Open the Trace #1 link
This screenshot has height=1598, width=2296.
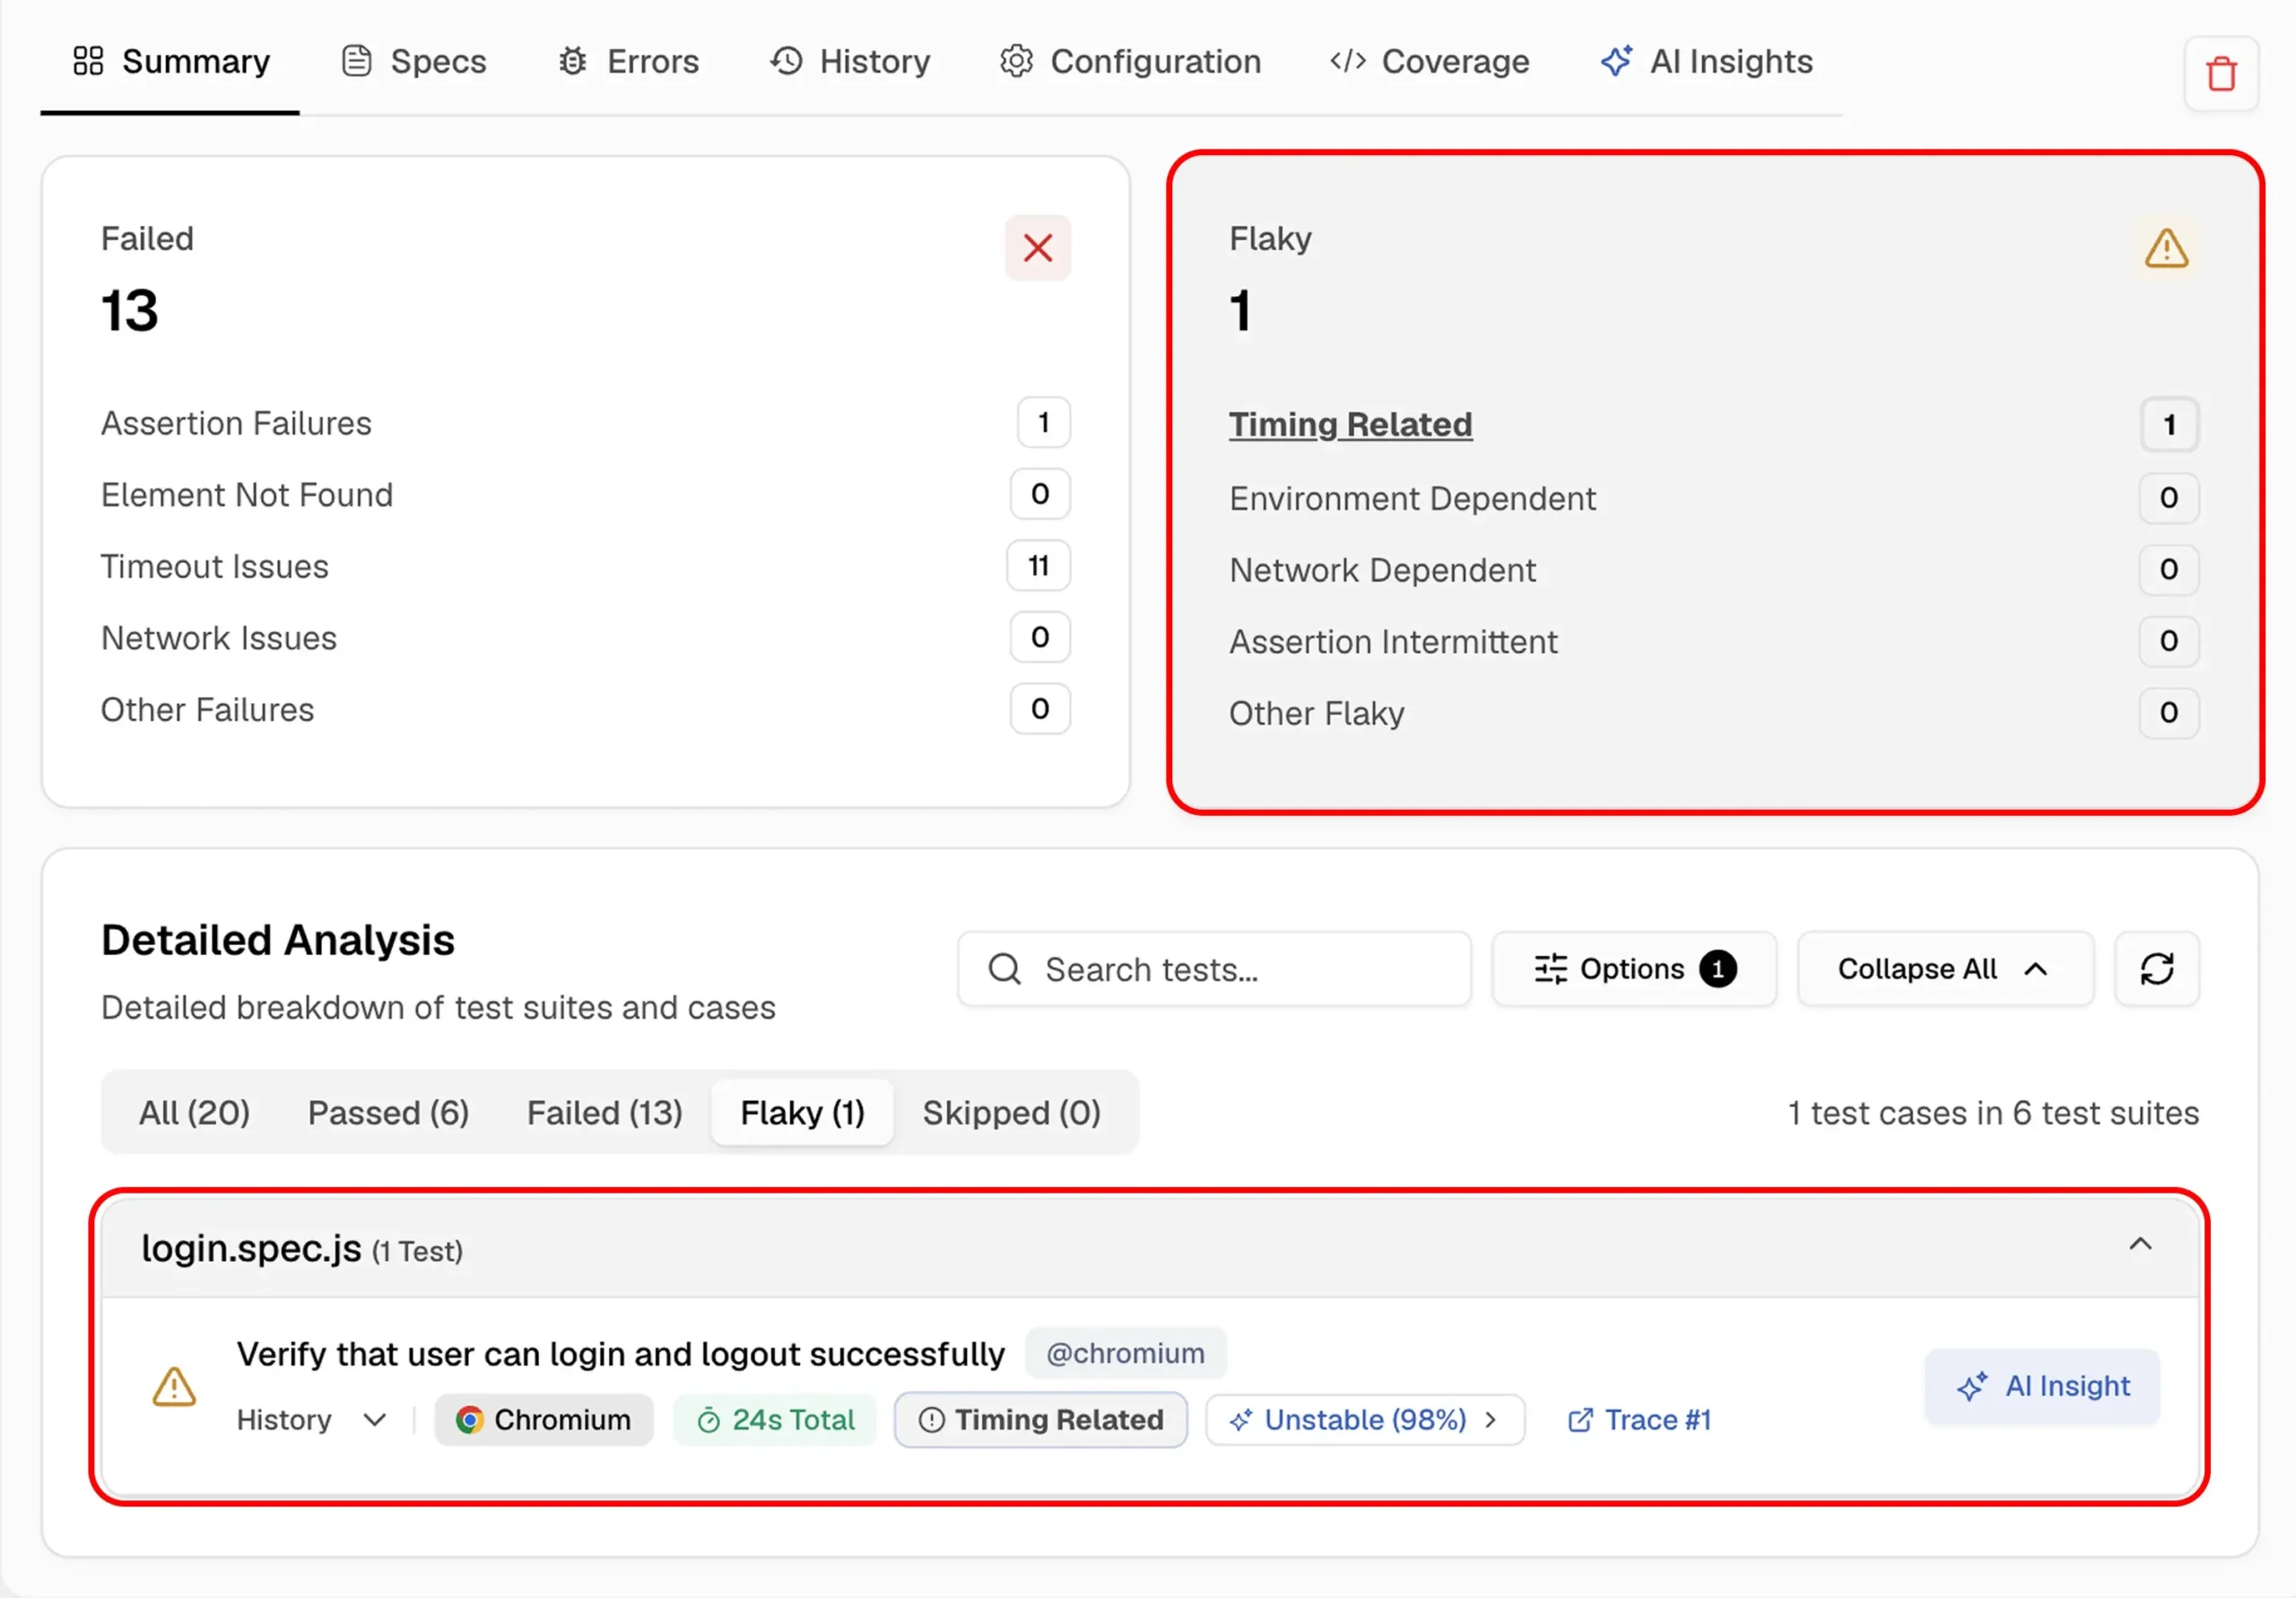tap(1639, 1420)
